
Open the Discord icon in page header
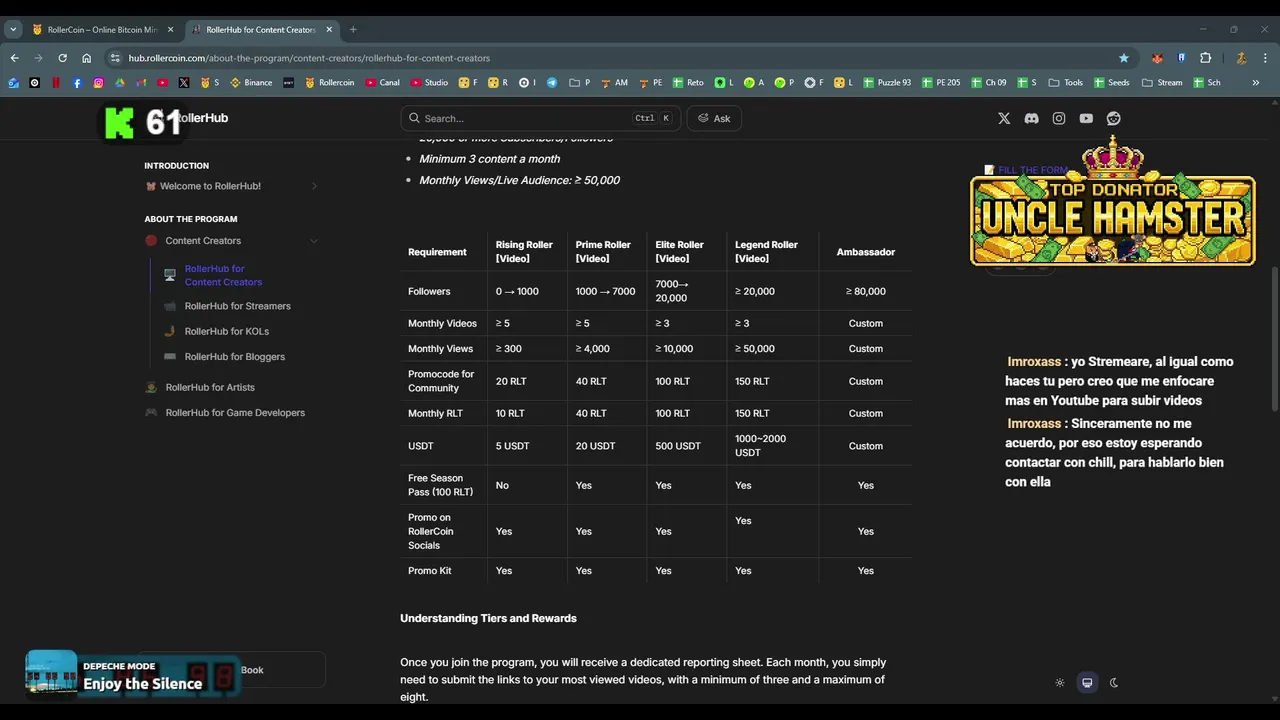(x=1031, y=118)
